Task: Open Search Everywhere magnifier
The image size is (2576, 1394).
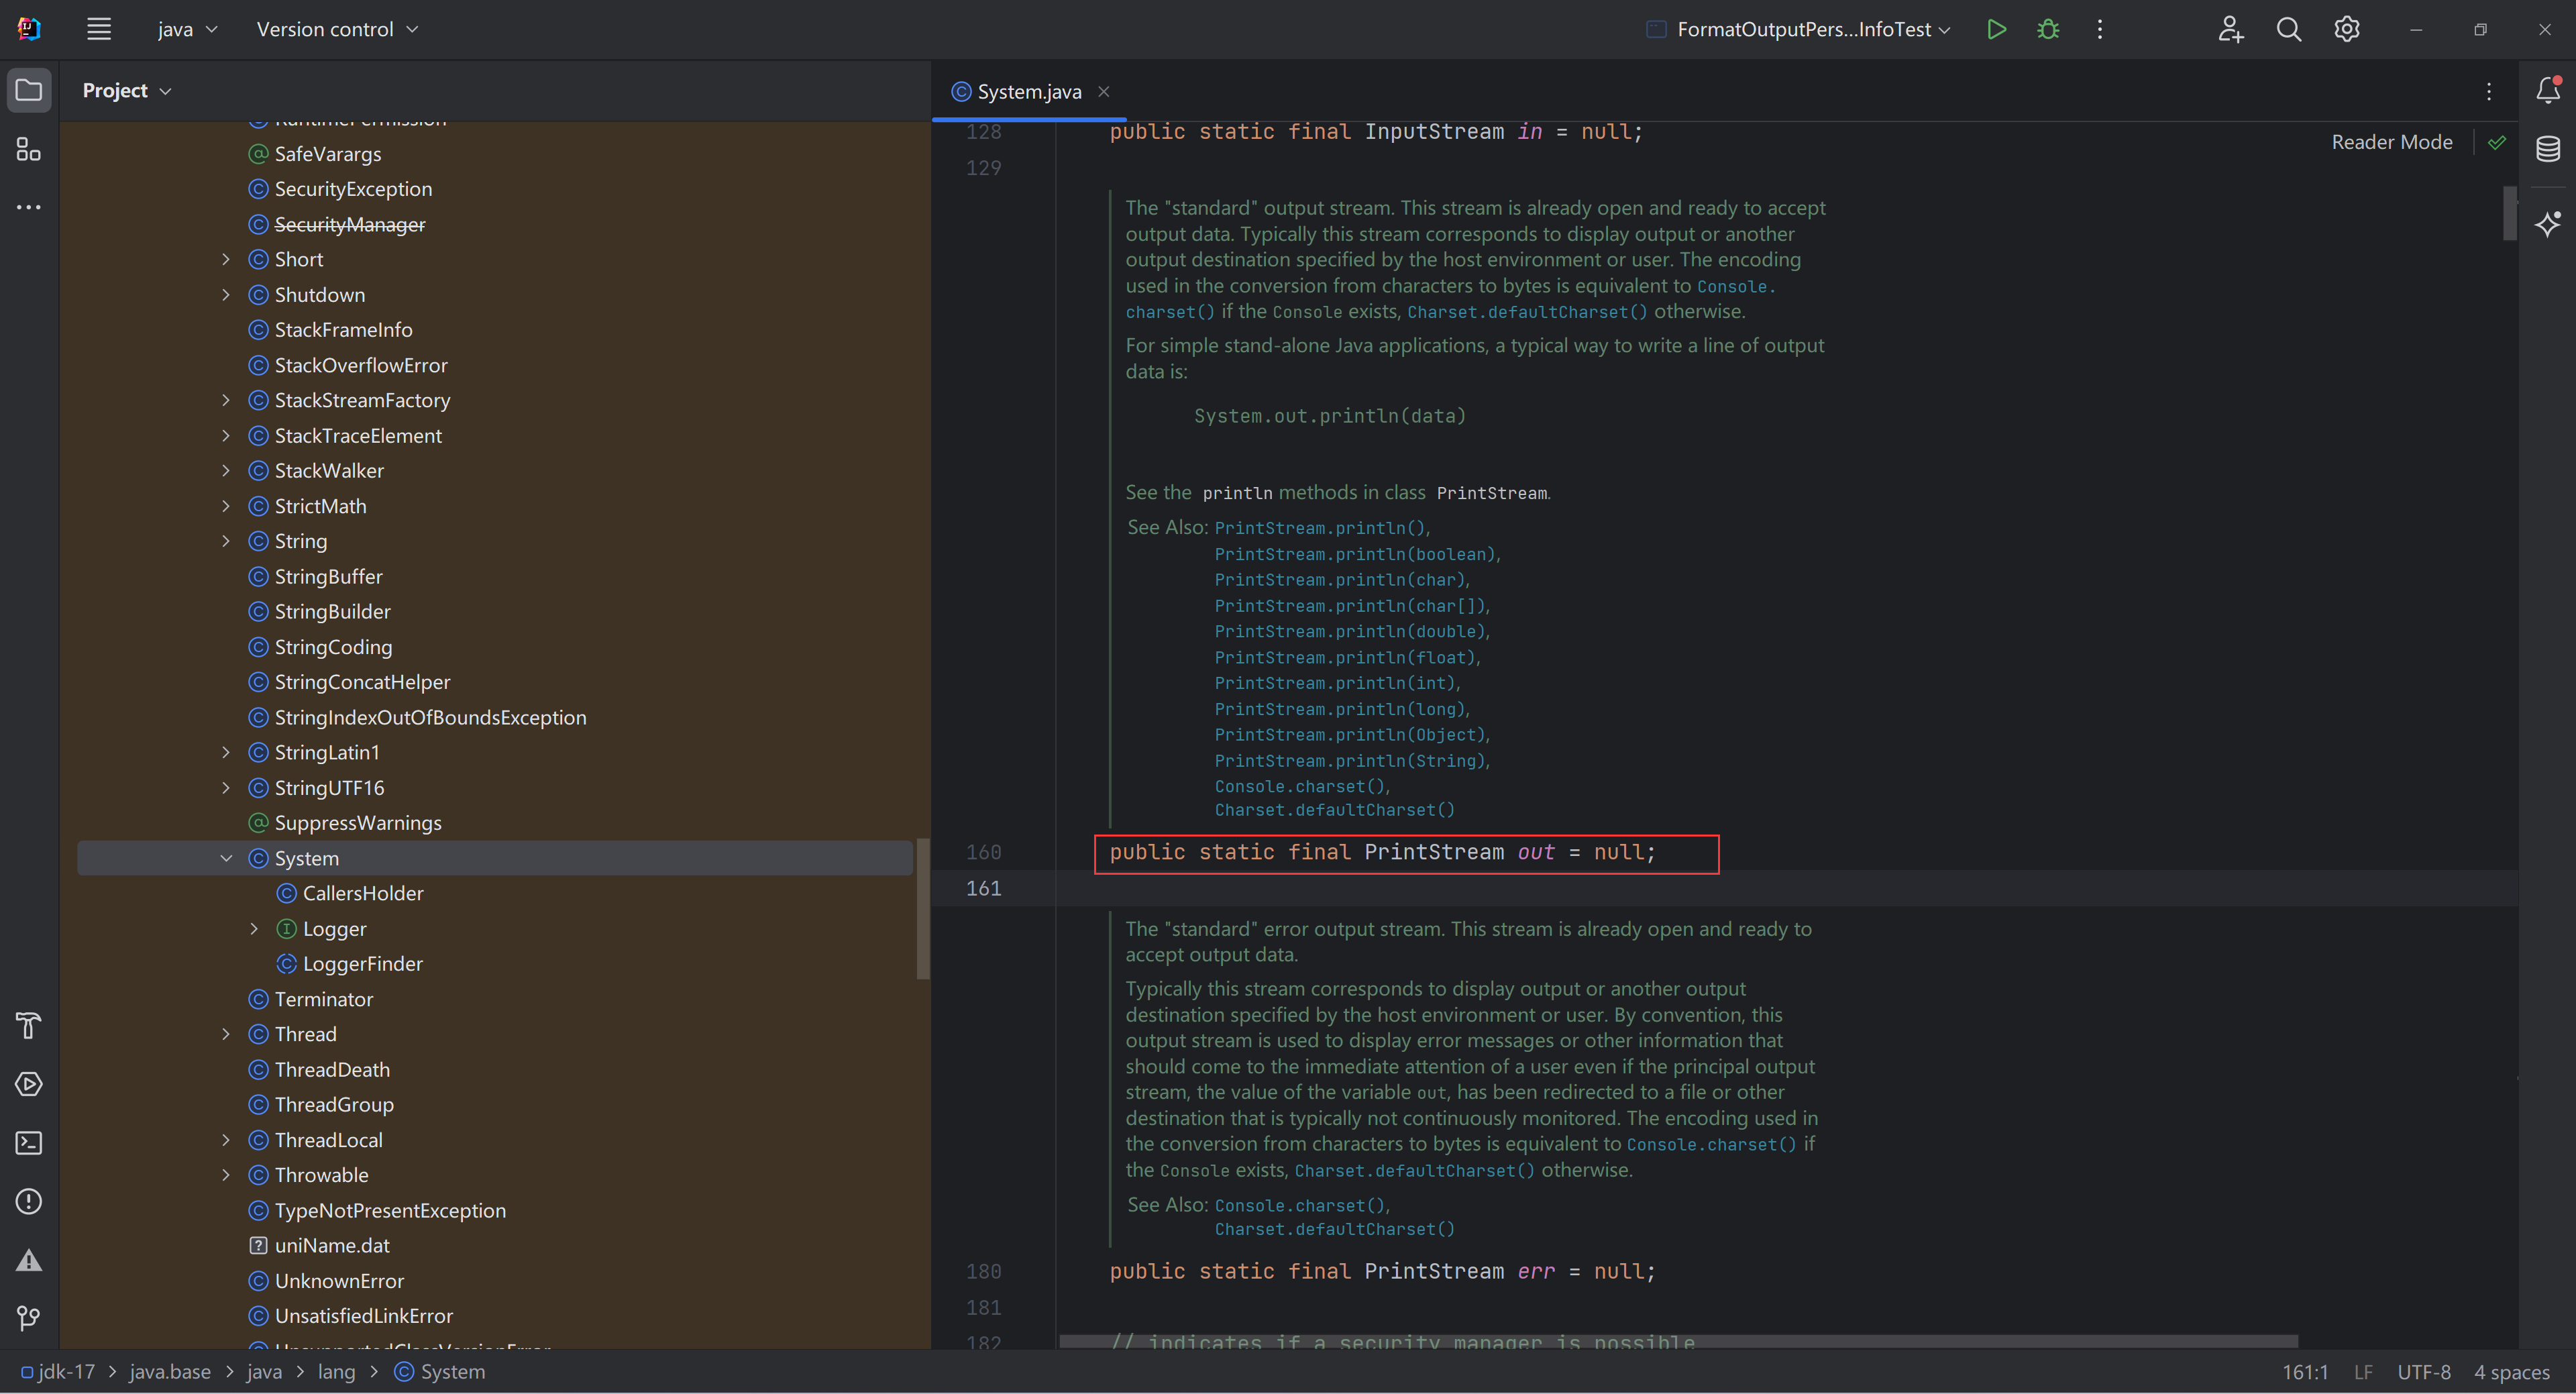Action: (x=2289, y=29)
